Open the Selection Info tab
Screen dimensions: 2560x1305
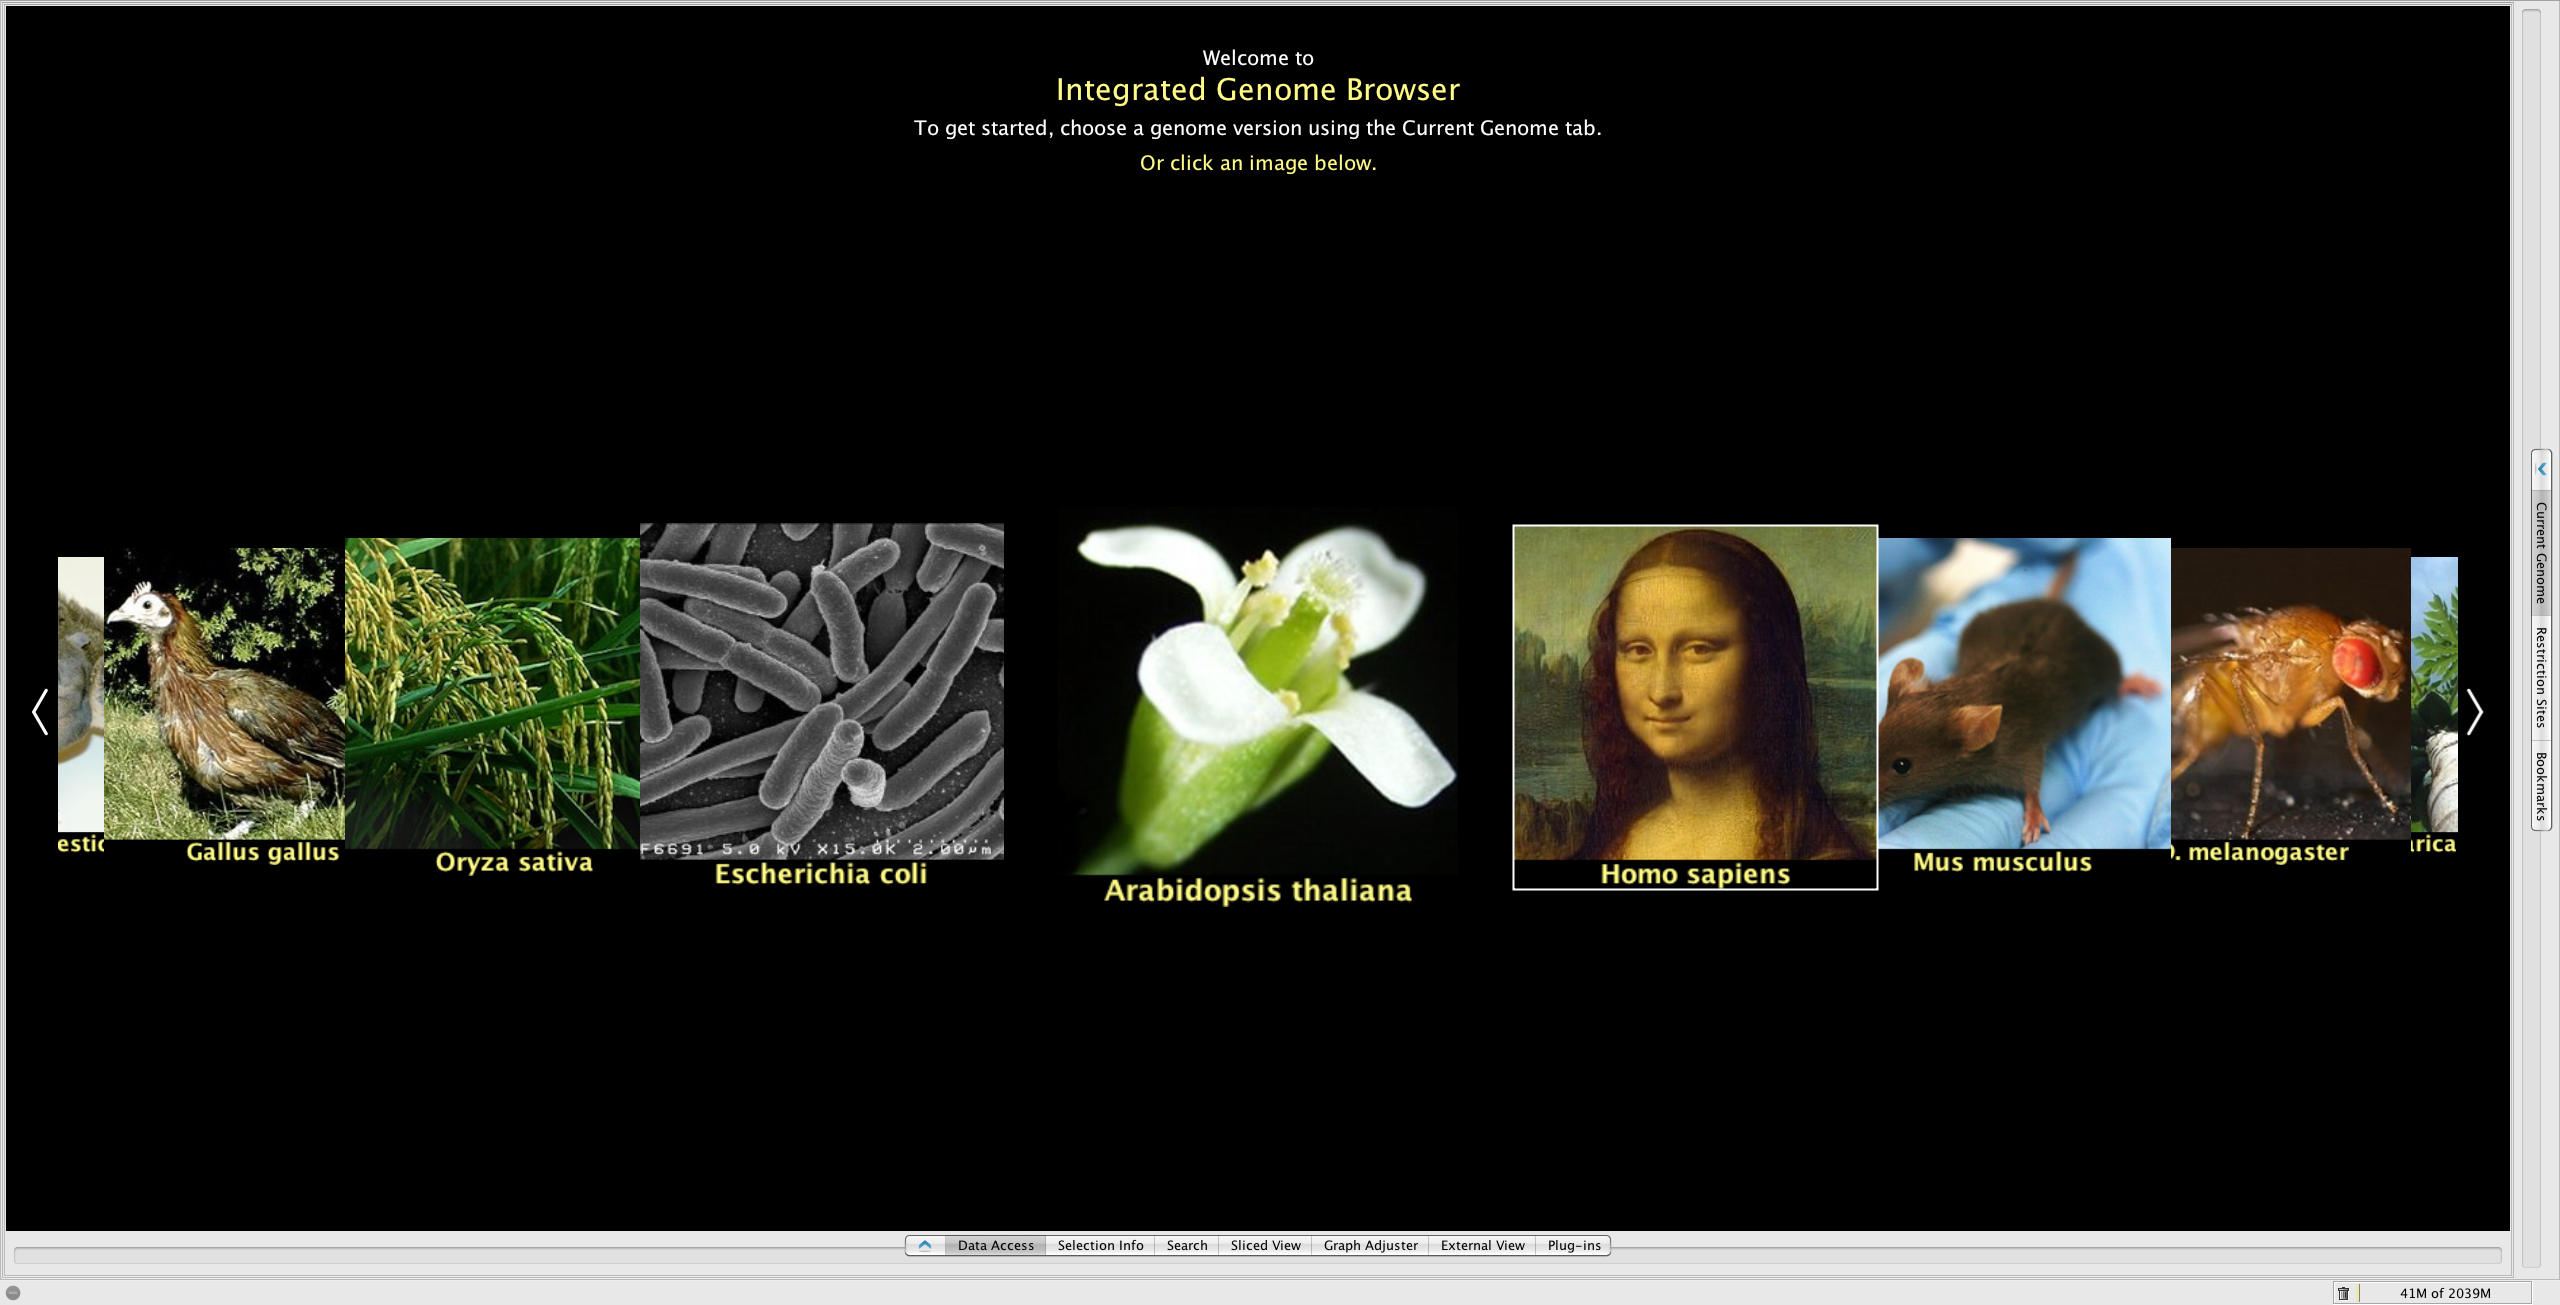coord(1100,1245)
